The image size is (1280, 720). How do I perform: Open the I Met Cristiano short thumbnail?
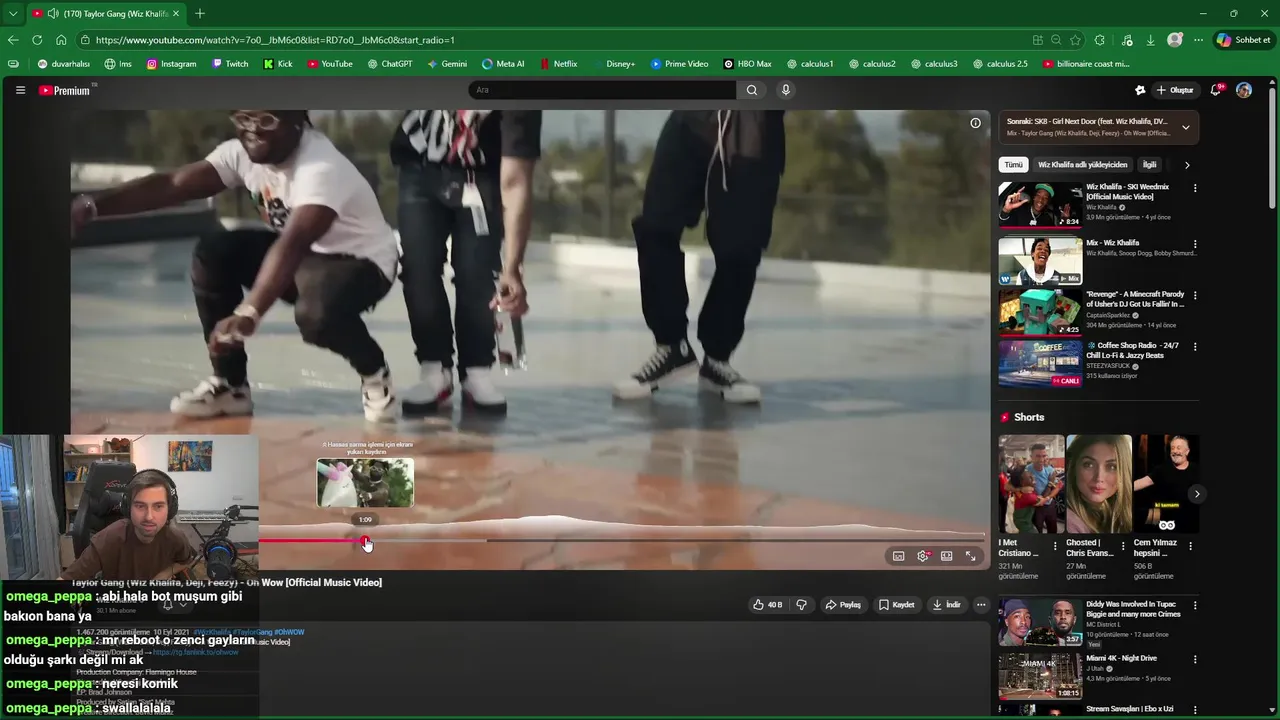click(x=1031, y=484)
